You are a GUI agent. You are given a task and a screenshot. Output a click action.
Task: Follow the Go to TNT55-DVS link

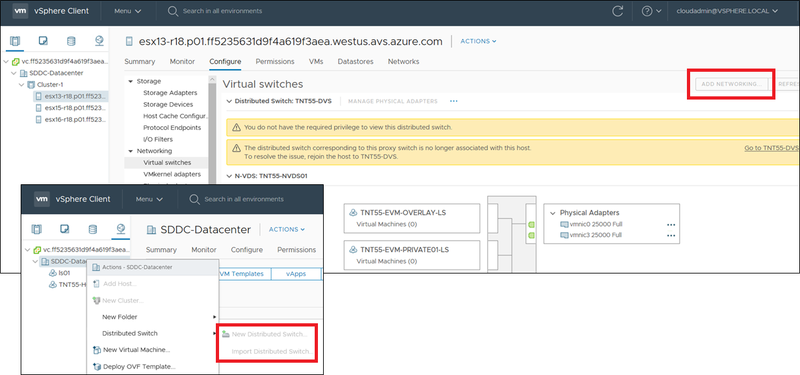coord(772,148)
